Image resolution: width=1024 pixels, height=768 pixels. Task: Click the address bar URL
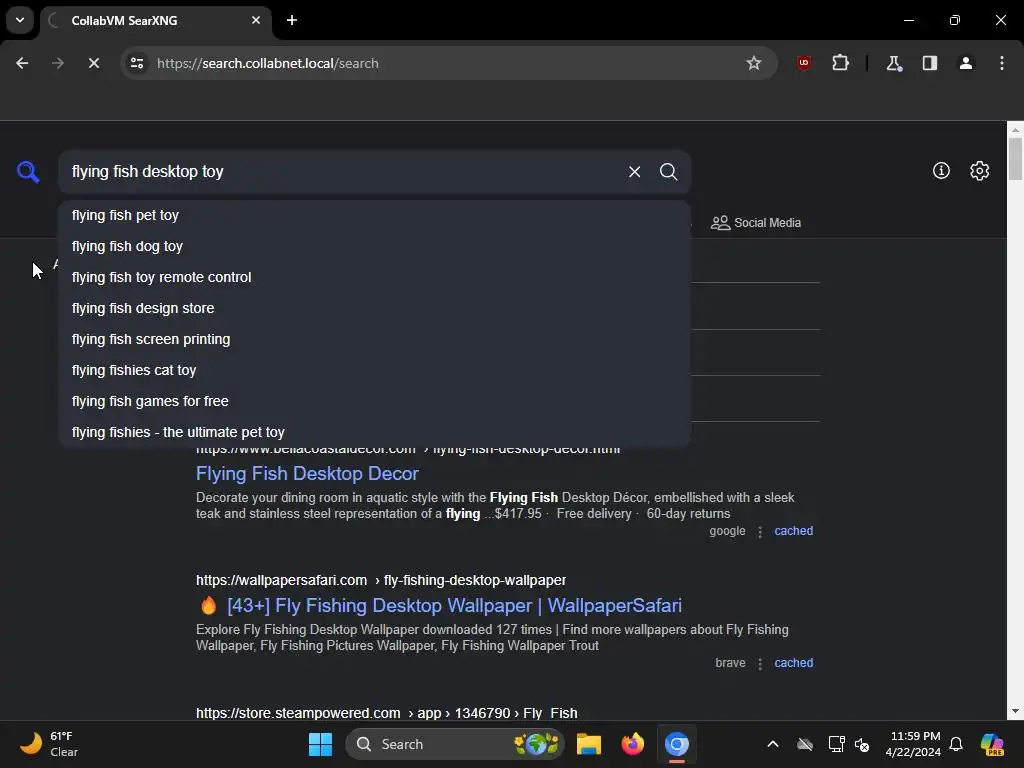tap(268, 63)
